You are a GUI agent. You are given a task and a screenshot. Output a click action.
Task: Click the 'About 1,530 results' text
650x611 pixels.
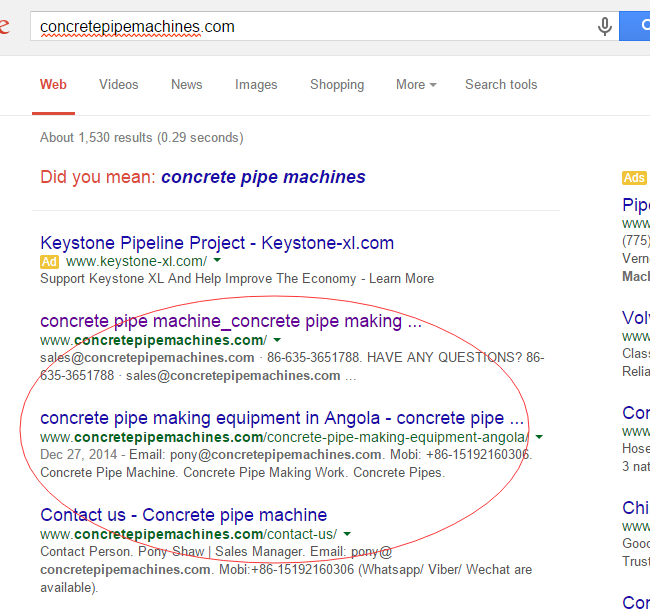[142, 138]
